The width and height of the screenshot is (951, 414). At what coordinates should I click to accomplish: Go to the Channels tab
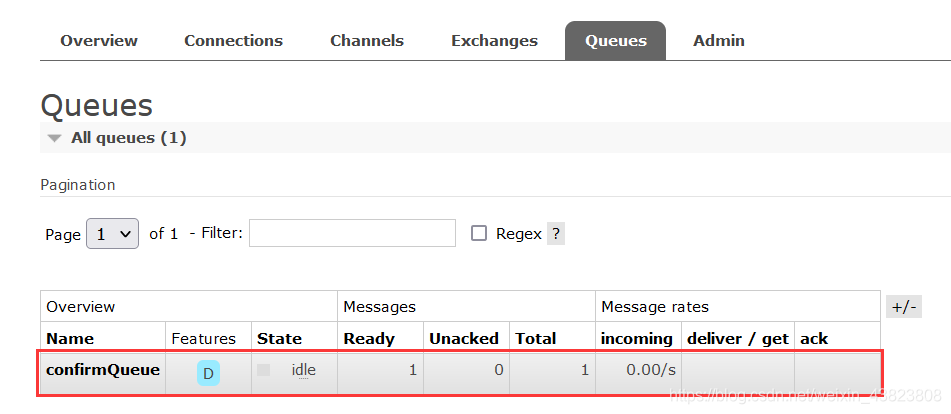367,41
